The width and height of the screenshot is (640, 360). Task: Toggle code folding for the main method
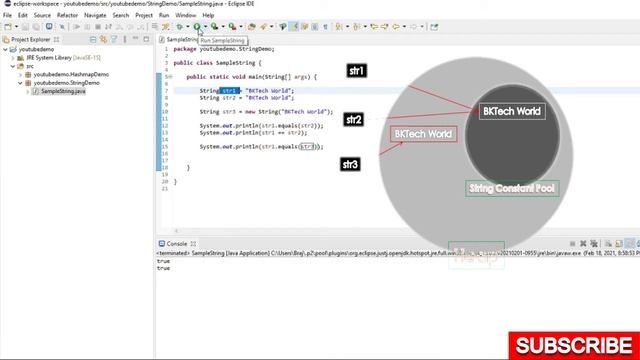170,77
